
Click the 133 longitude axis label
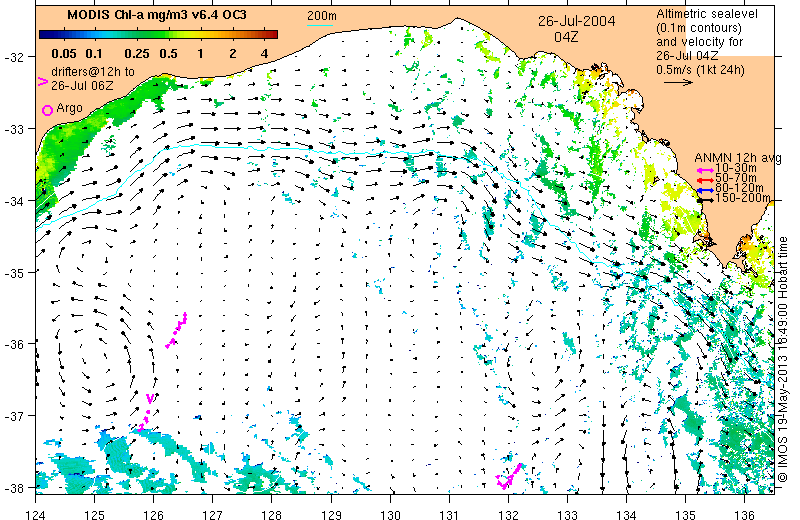pos(567,514)
